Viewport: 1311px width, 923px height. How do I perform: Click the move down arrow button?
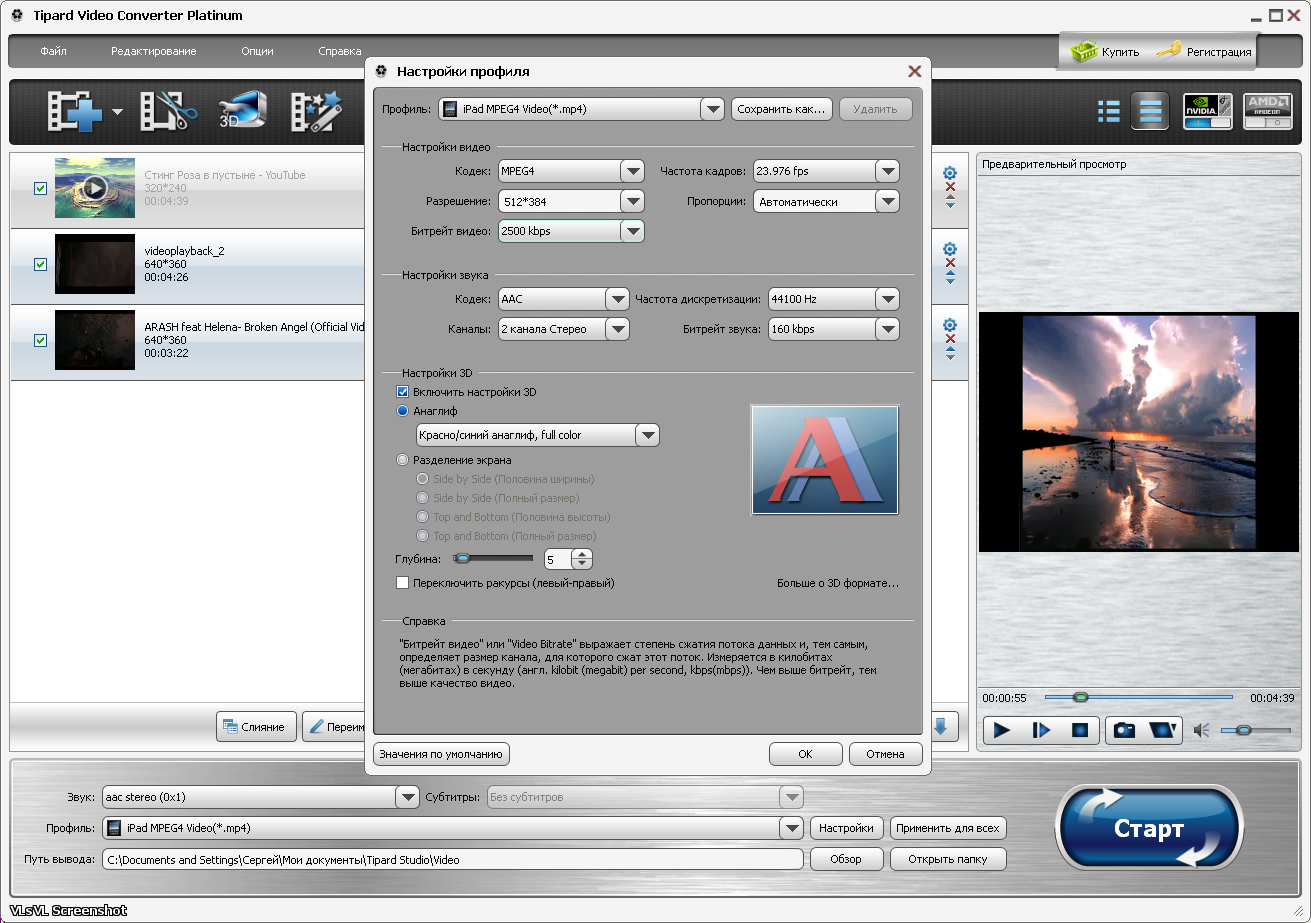click(x=941, y=726)
